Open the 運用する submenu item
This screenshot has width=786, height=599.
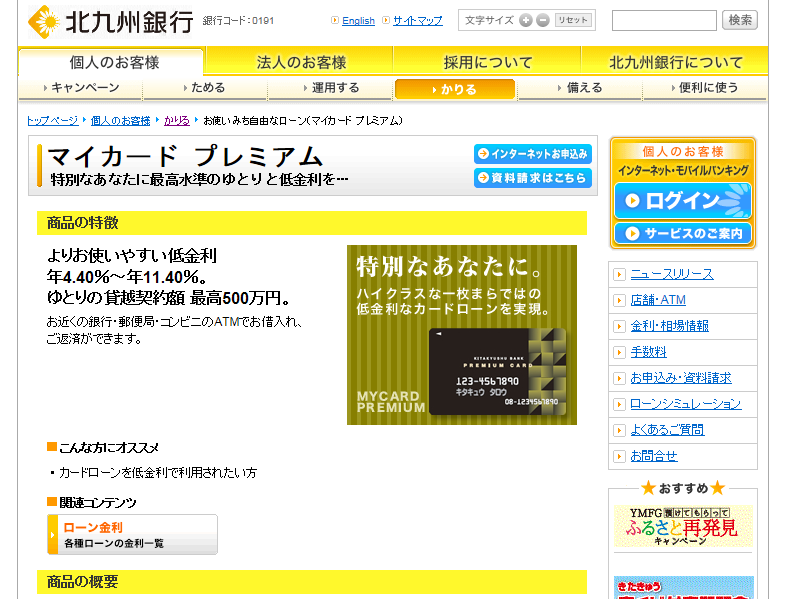point(331,88)
